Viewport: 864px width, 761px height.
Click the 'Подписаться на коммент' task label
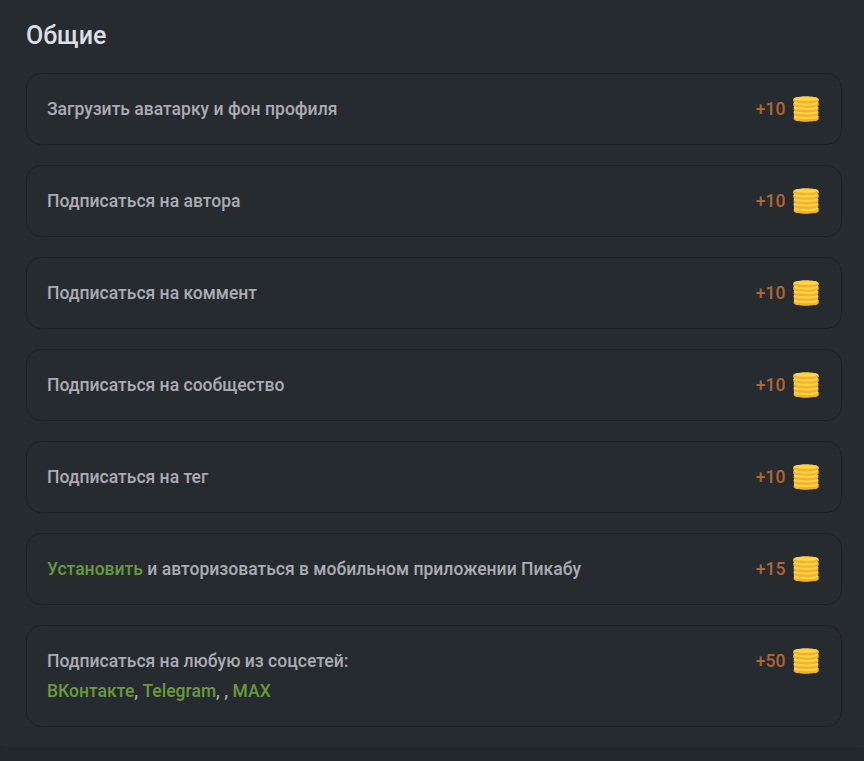click(152, 293)
